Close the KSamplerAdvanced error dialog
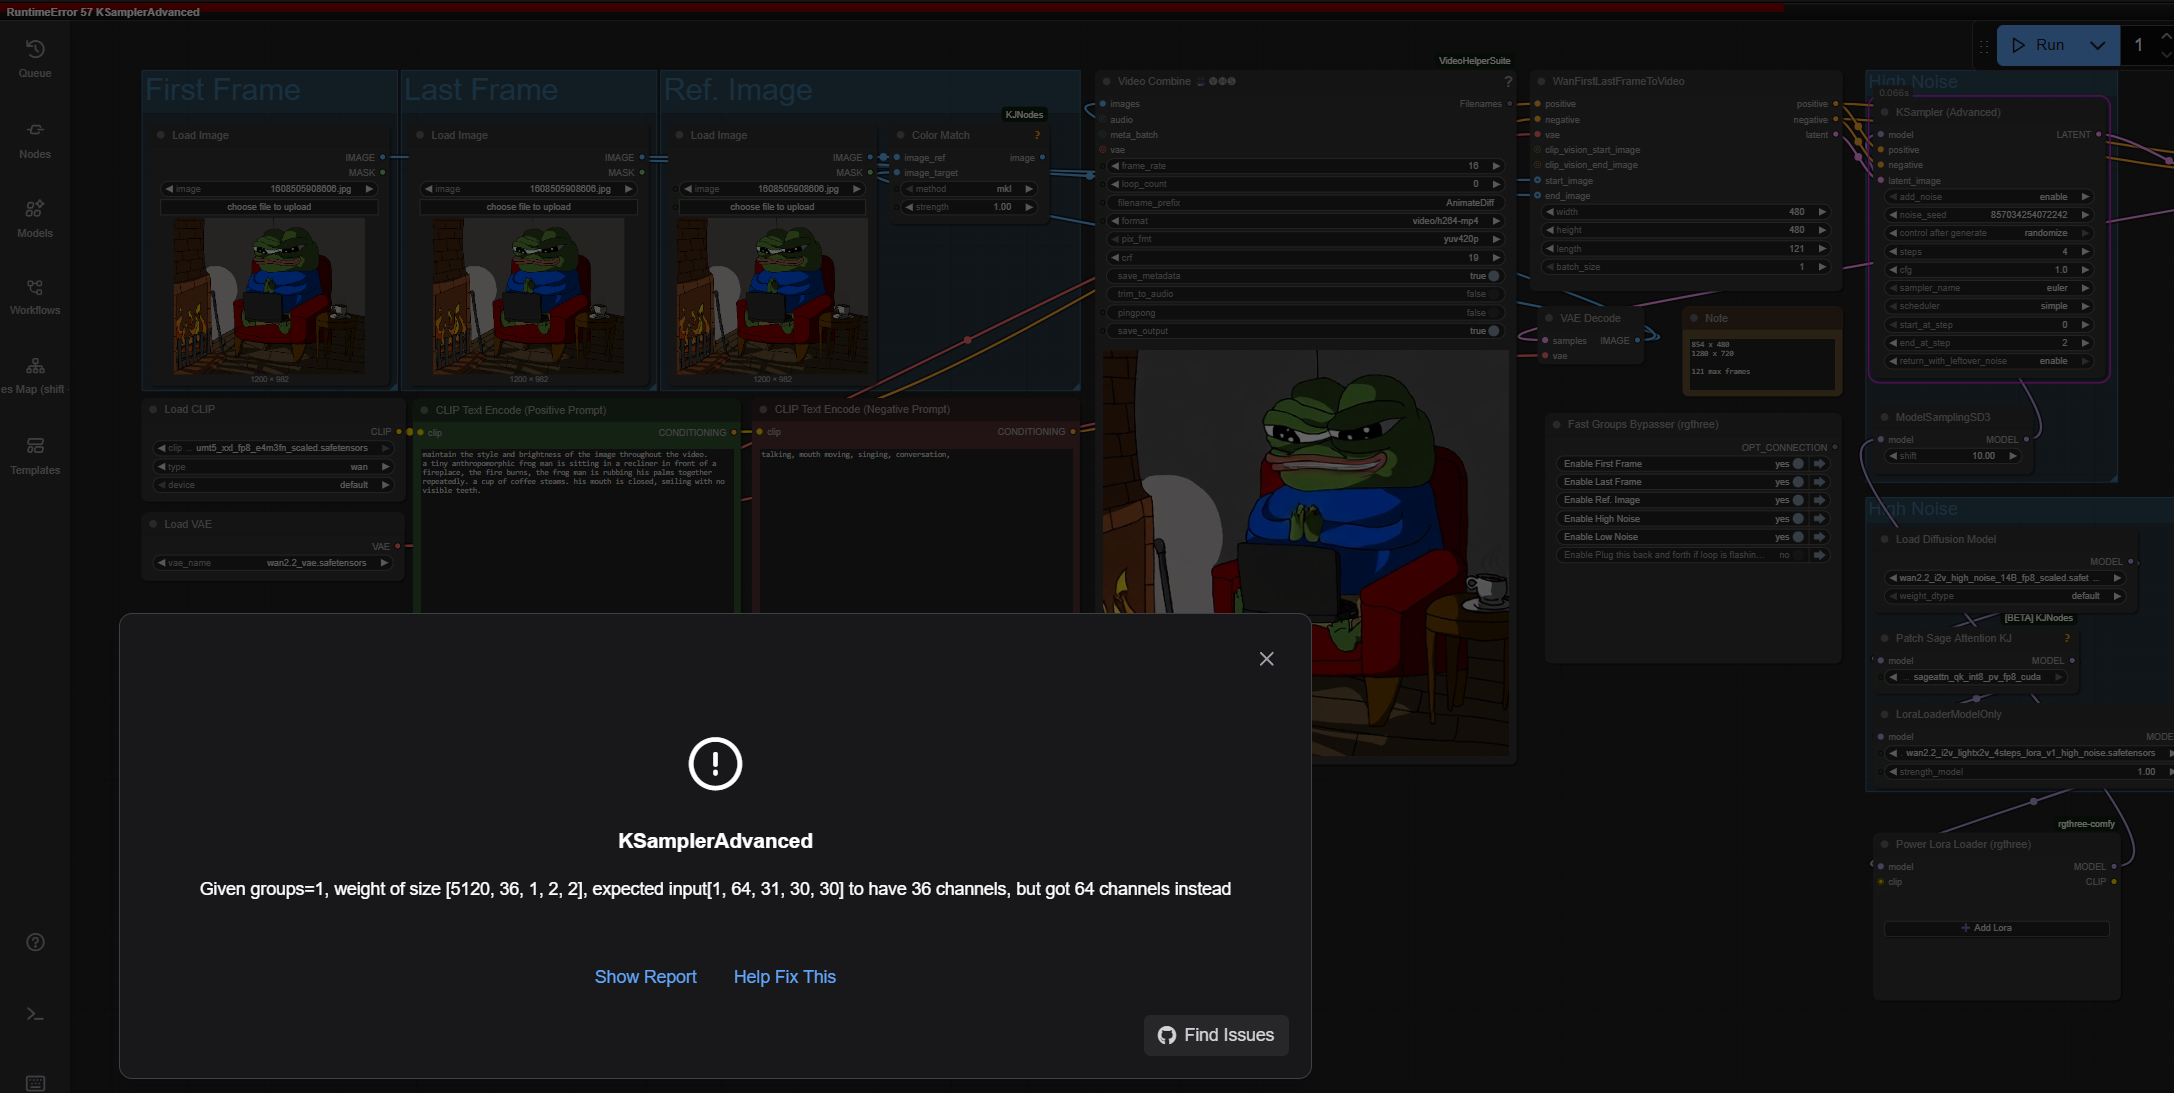 click(1266, 659)
